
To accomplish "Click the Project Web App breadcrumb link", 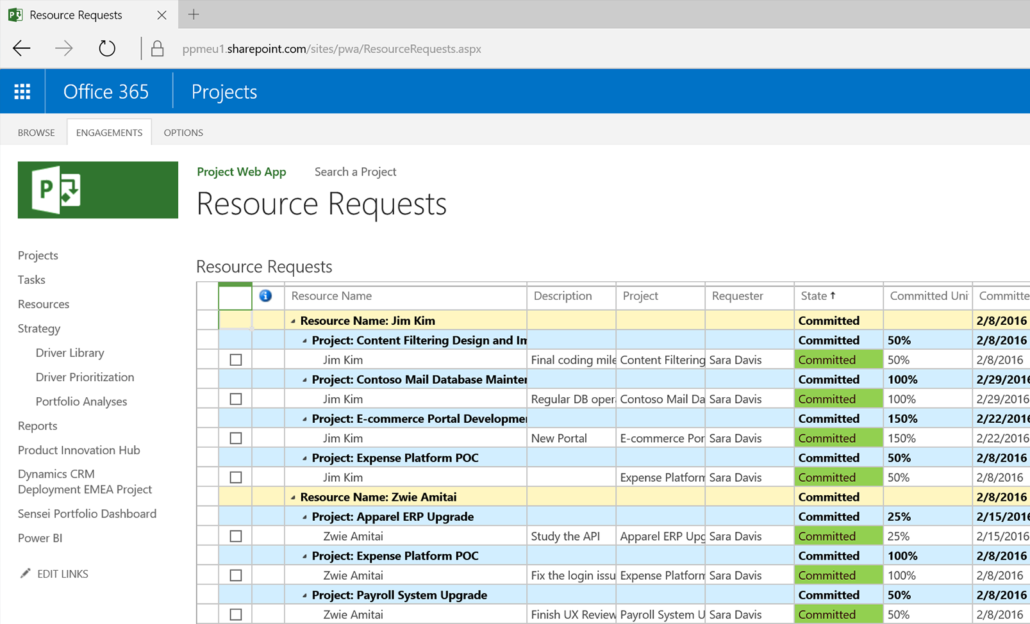I will tap(242, 171).
